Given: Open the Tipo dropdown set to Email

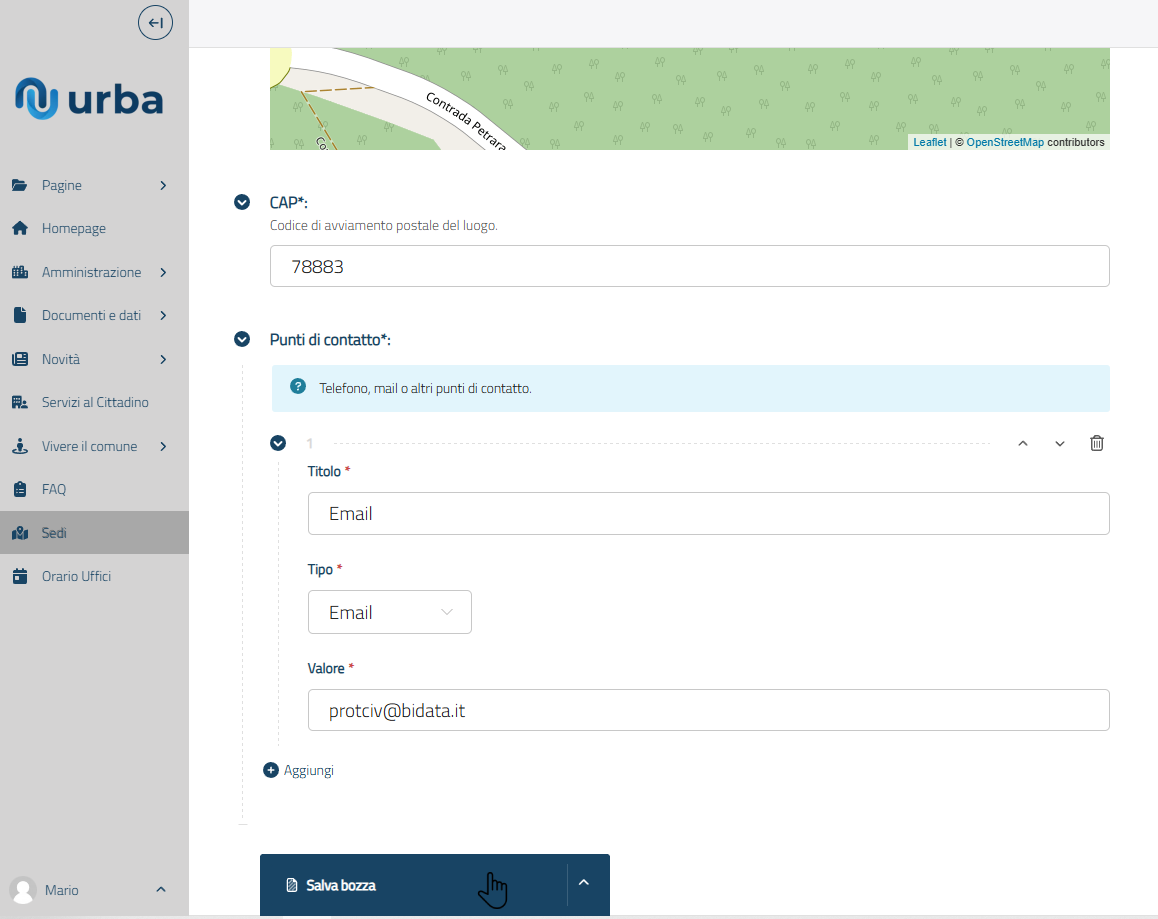Looking at the screenshot, I should [389, 612].
